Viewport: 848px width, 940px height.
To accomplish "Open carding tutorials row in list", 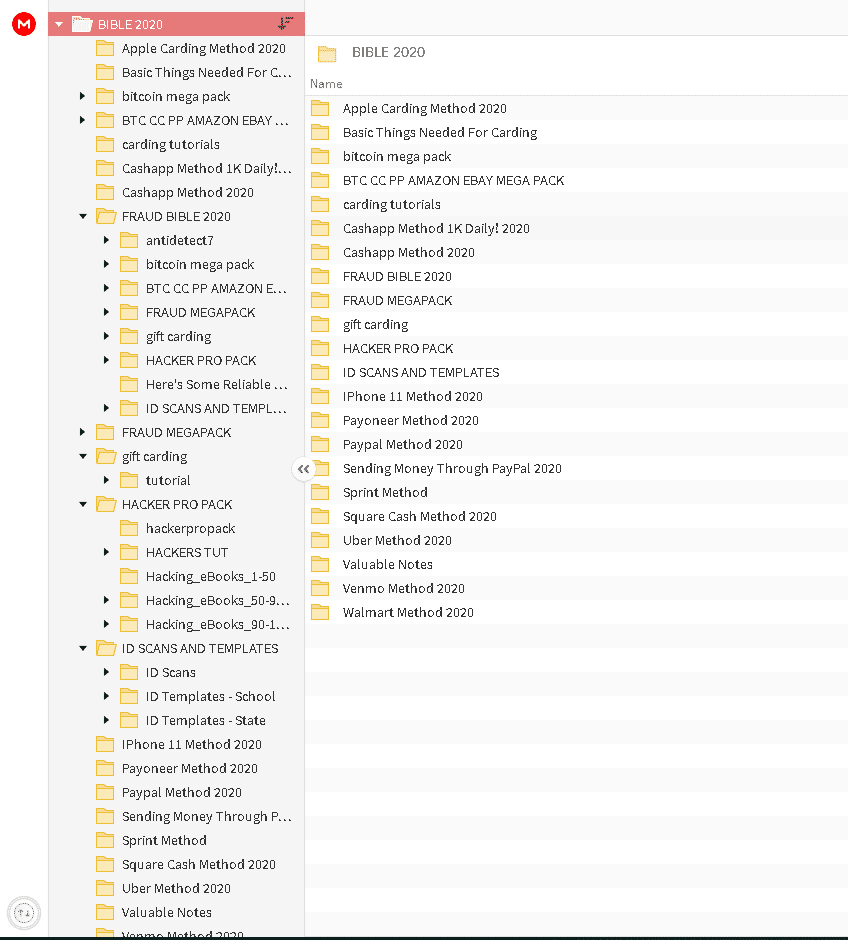I will tap(577, 204).
